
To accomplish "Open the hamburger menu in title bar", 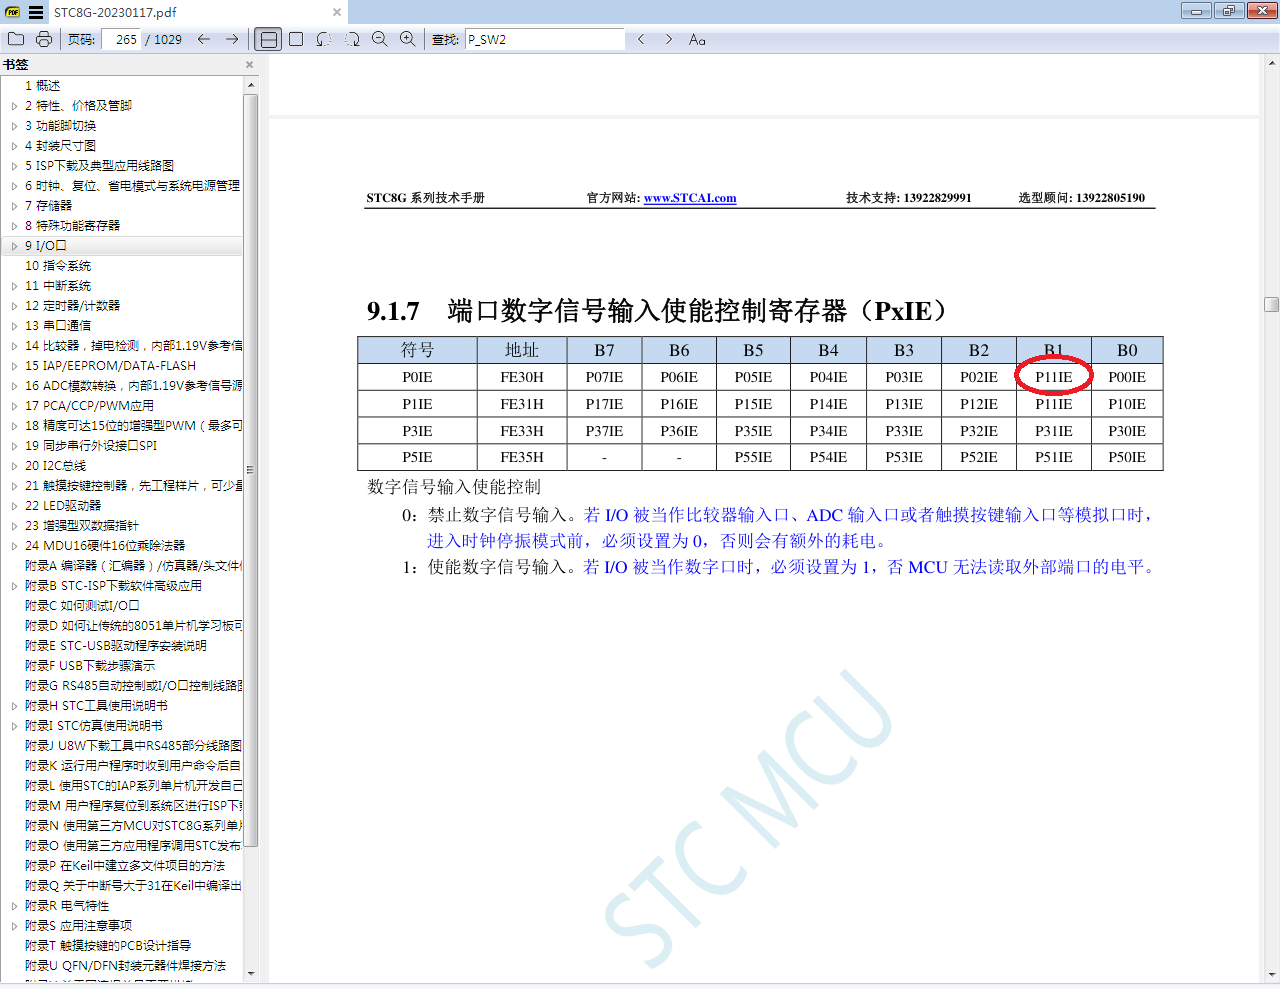I will [36, 12].
